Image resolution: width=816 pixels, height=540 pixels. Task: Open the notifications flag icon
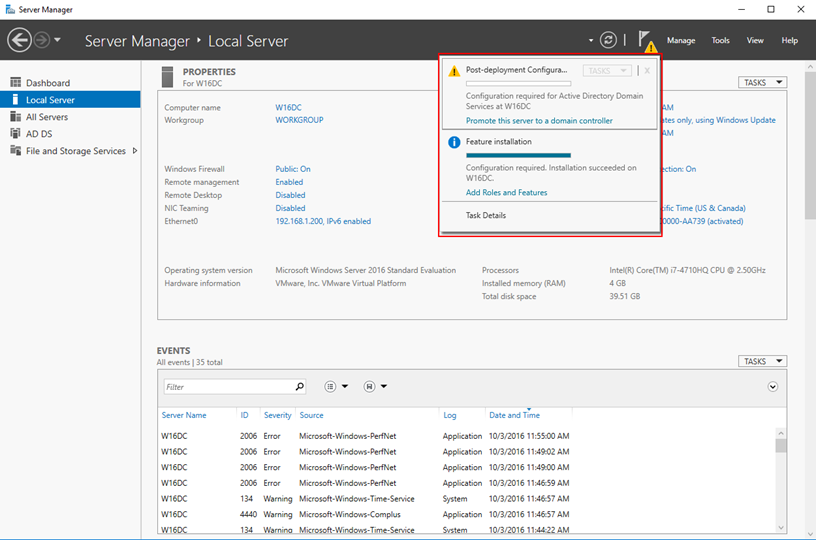tap(647, 41)
